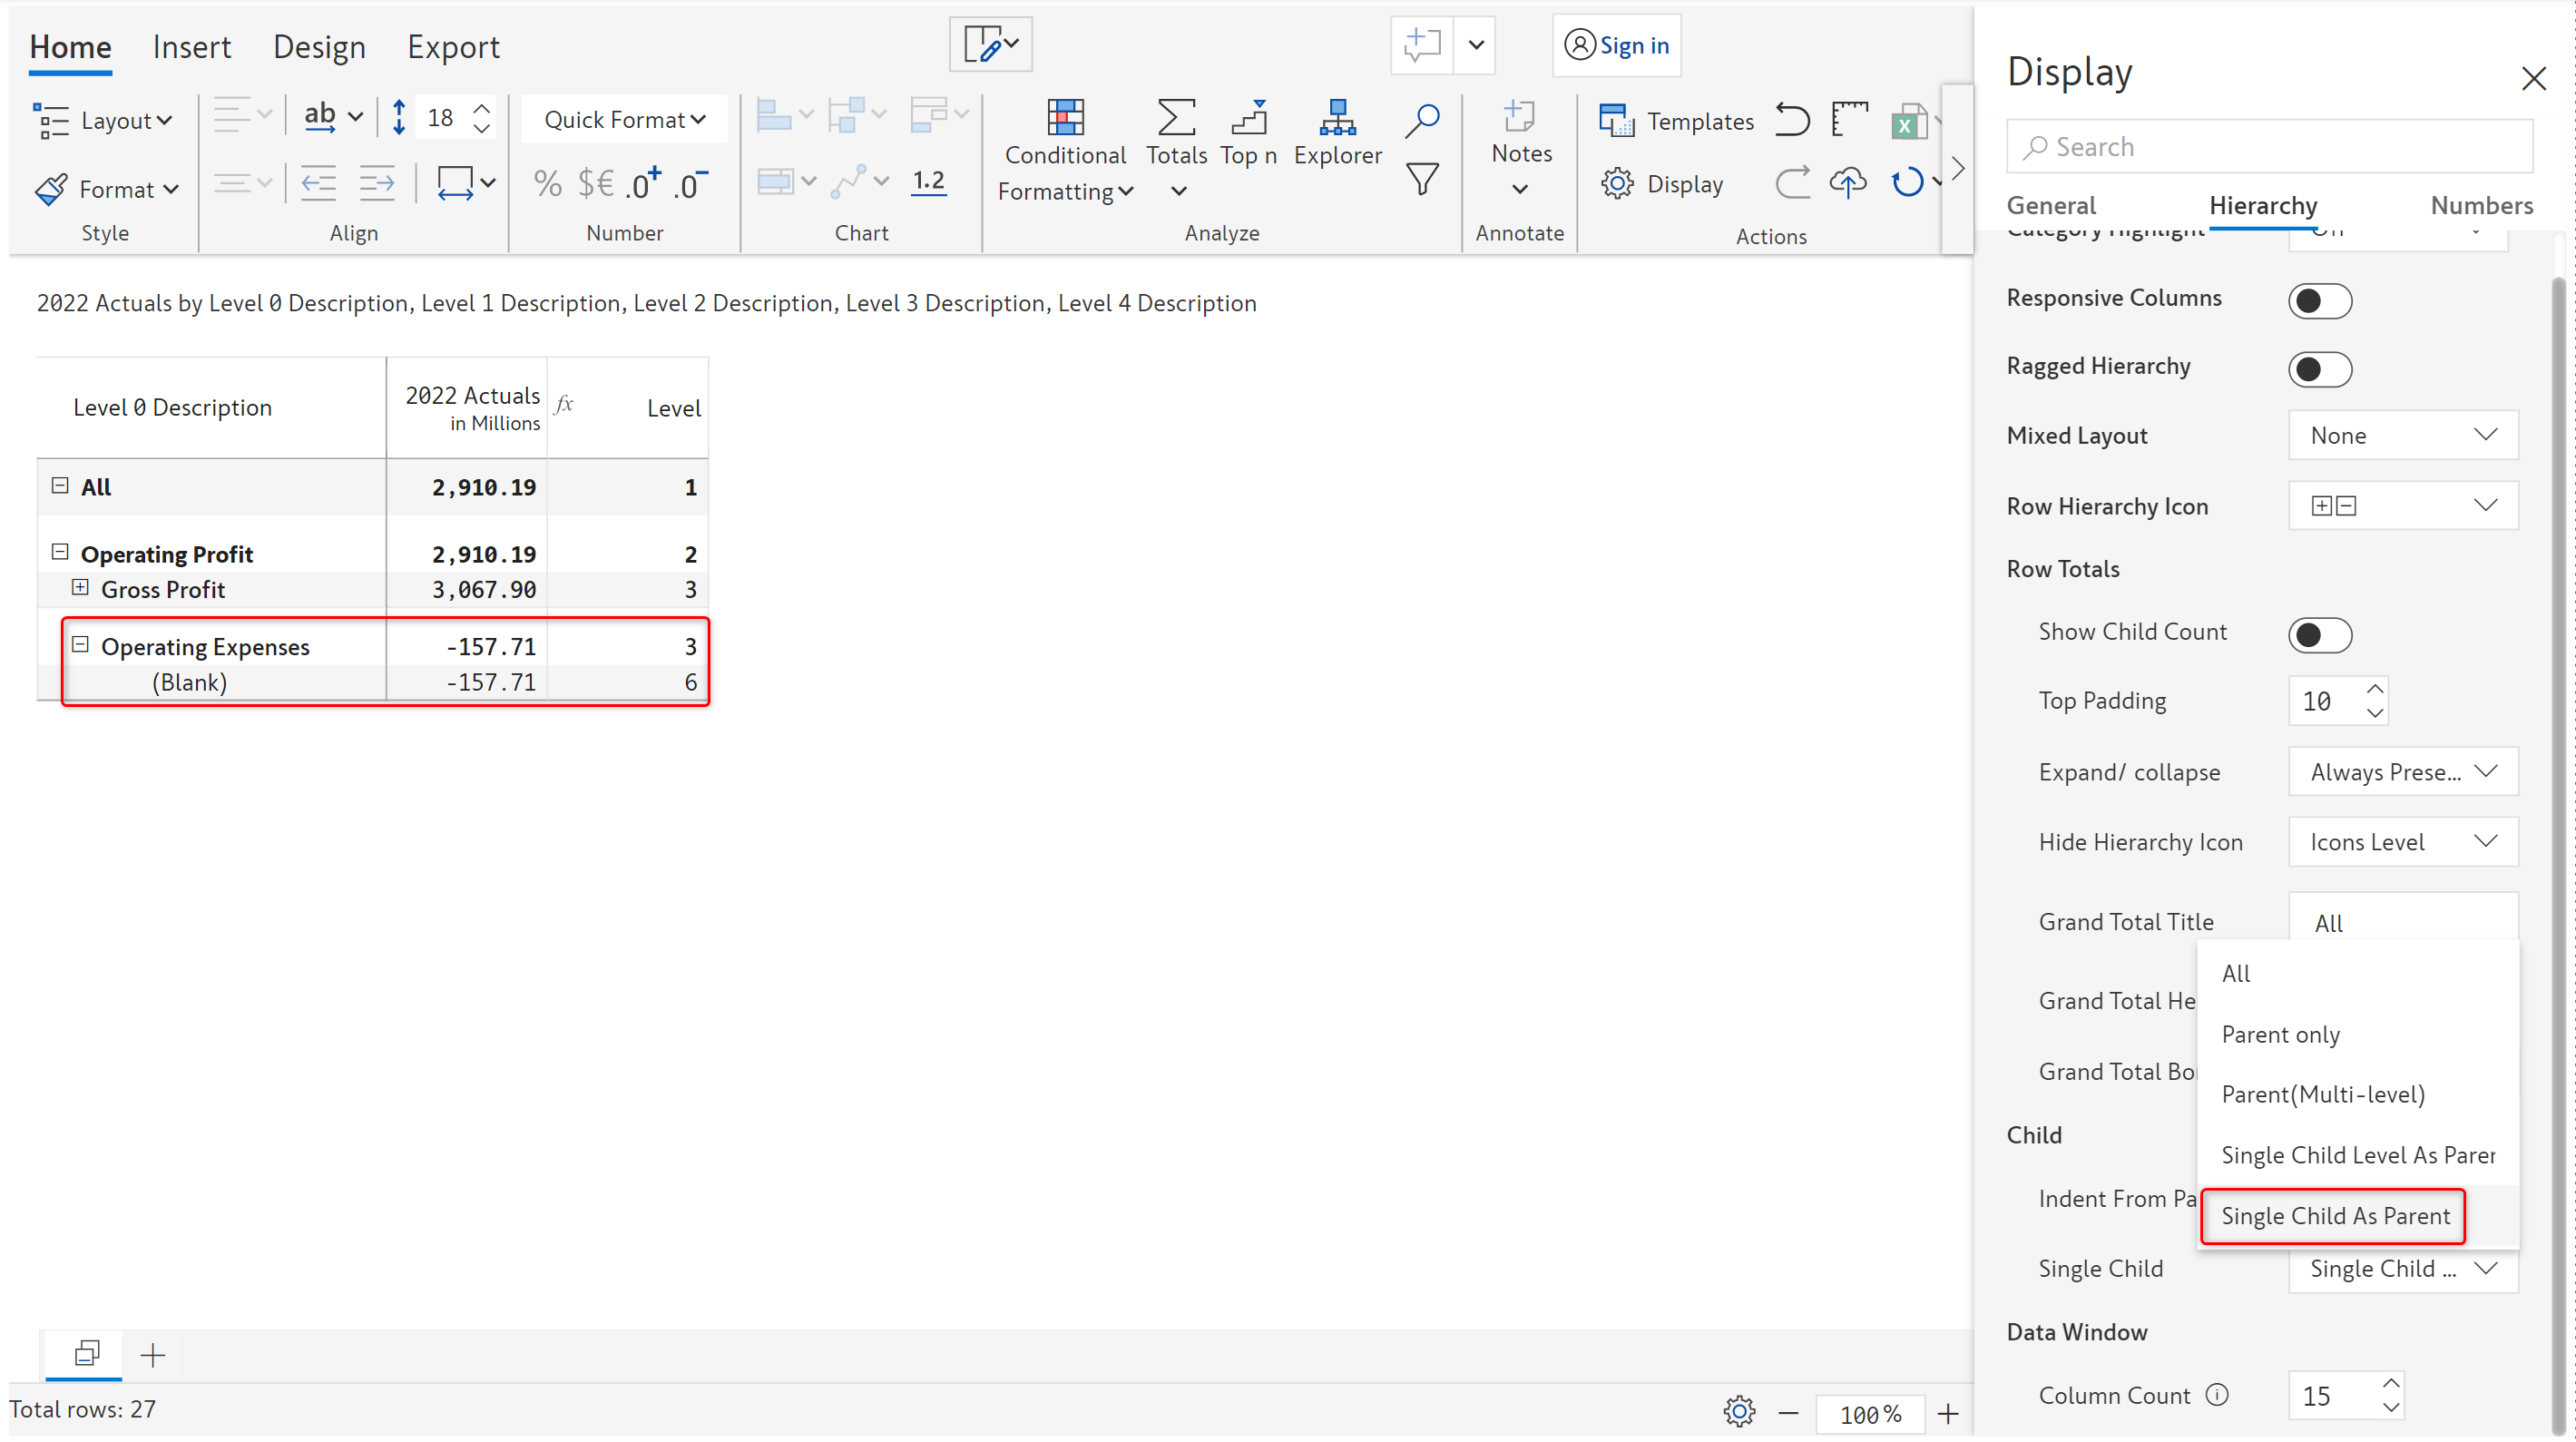The image size is (2576, 1442).
Task: Click the Undo arrow icon
Action: click(x=1792, y=120)
